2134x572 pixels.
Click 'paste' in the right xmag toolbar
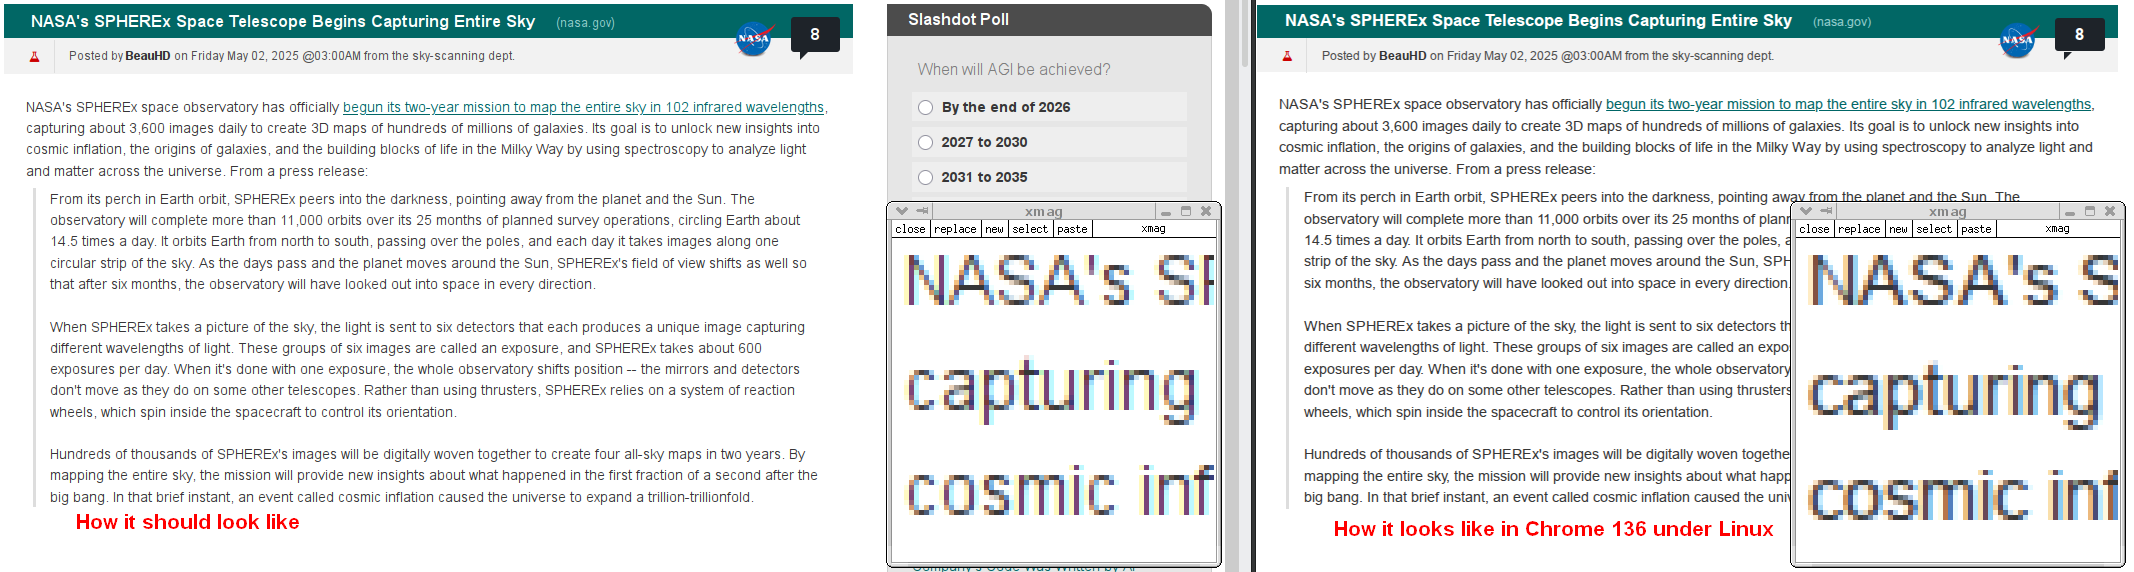click(1976, 229)
